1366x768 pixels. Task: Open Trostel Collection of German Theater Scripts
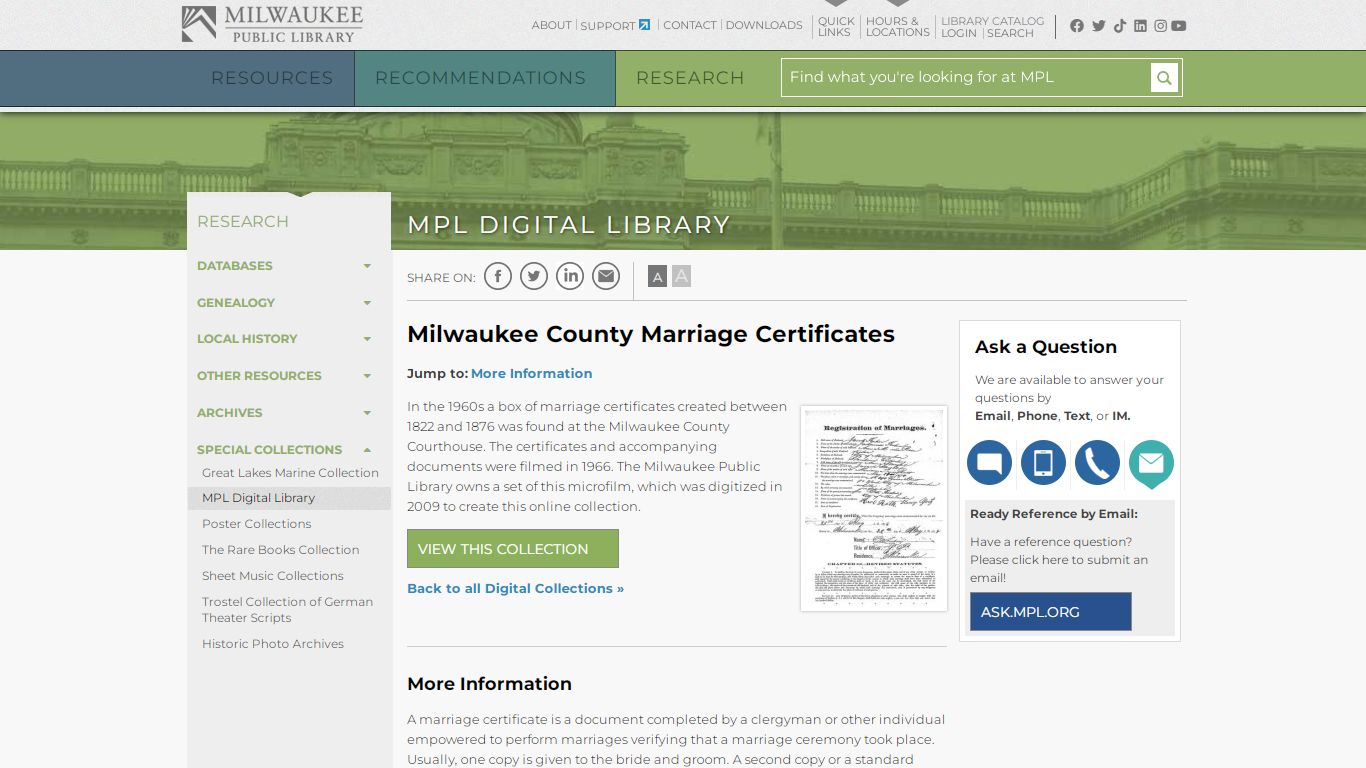[x=287, y=610]
